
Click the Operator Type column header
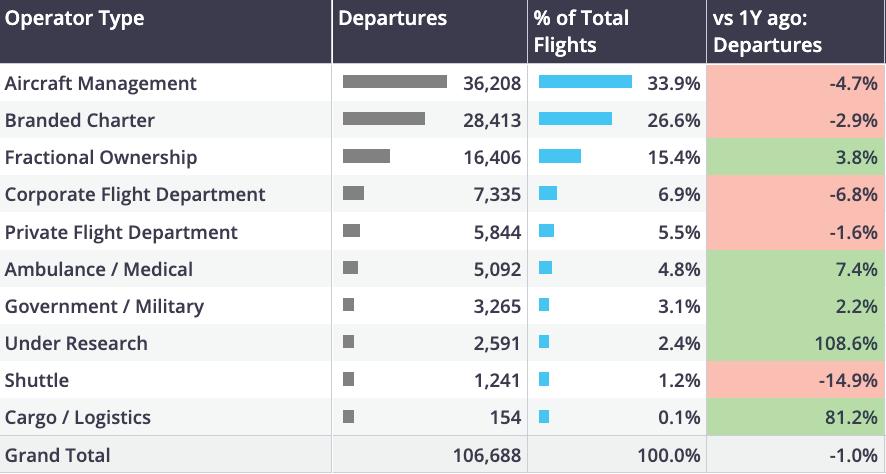coord(75,19)
